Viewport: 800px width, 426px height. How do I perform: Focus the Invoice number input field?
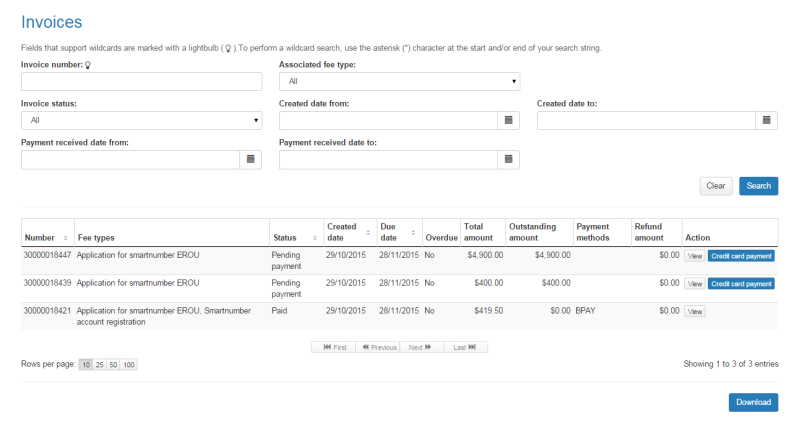141,82
